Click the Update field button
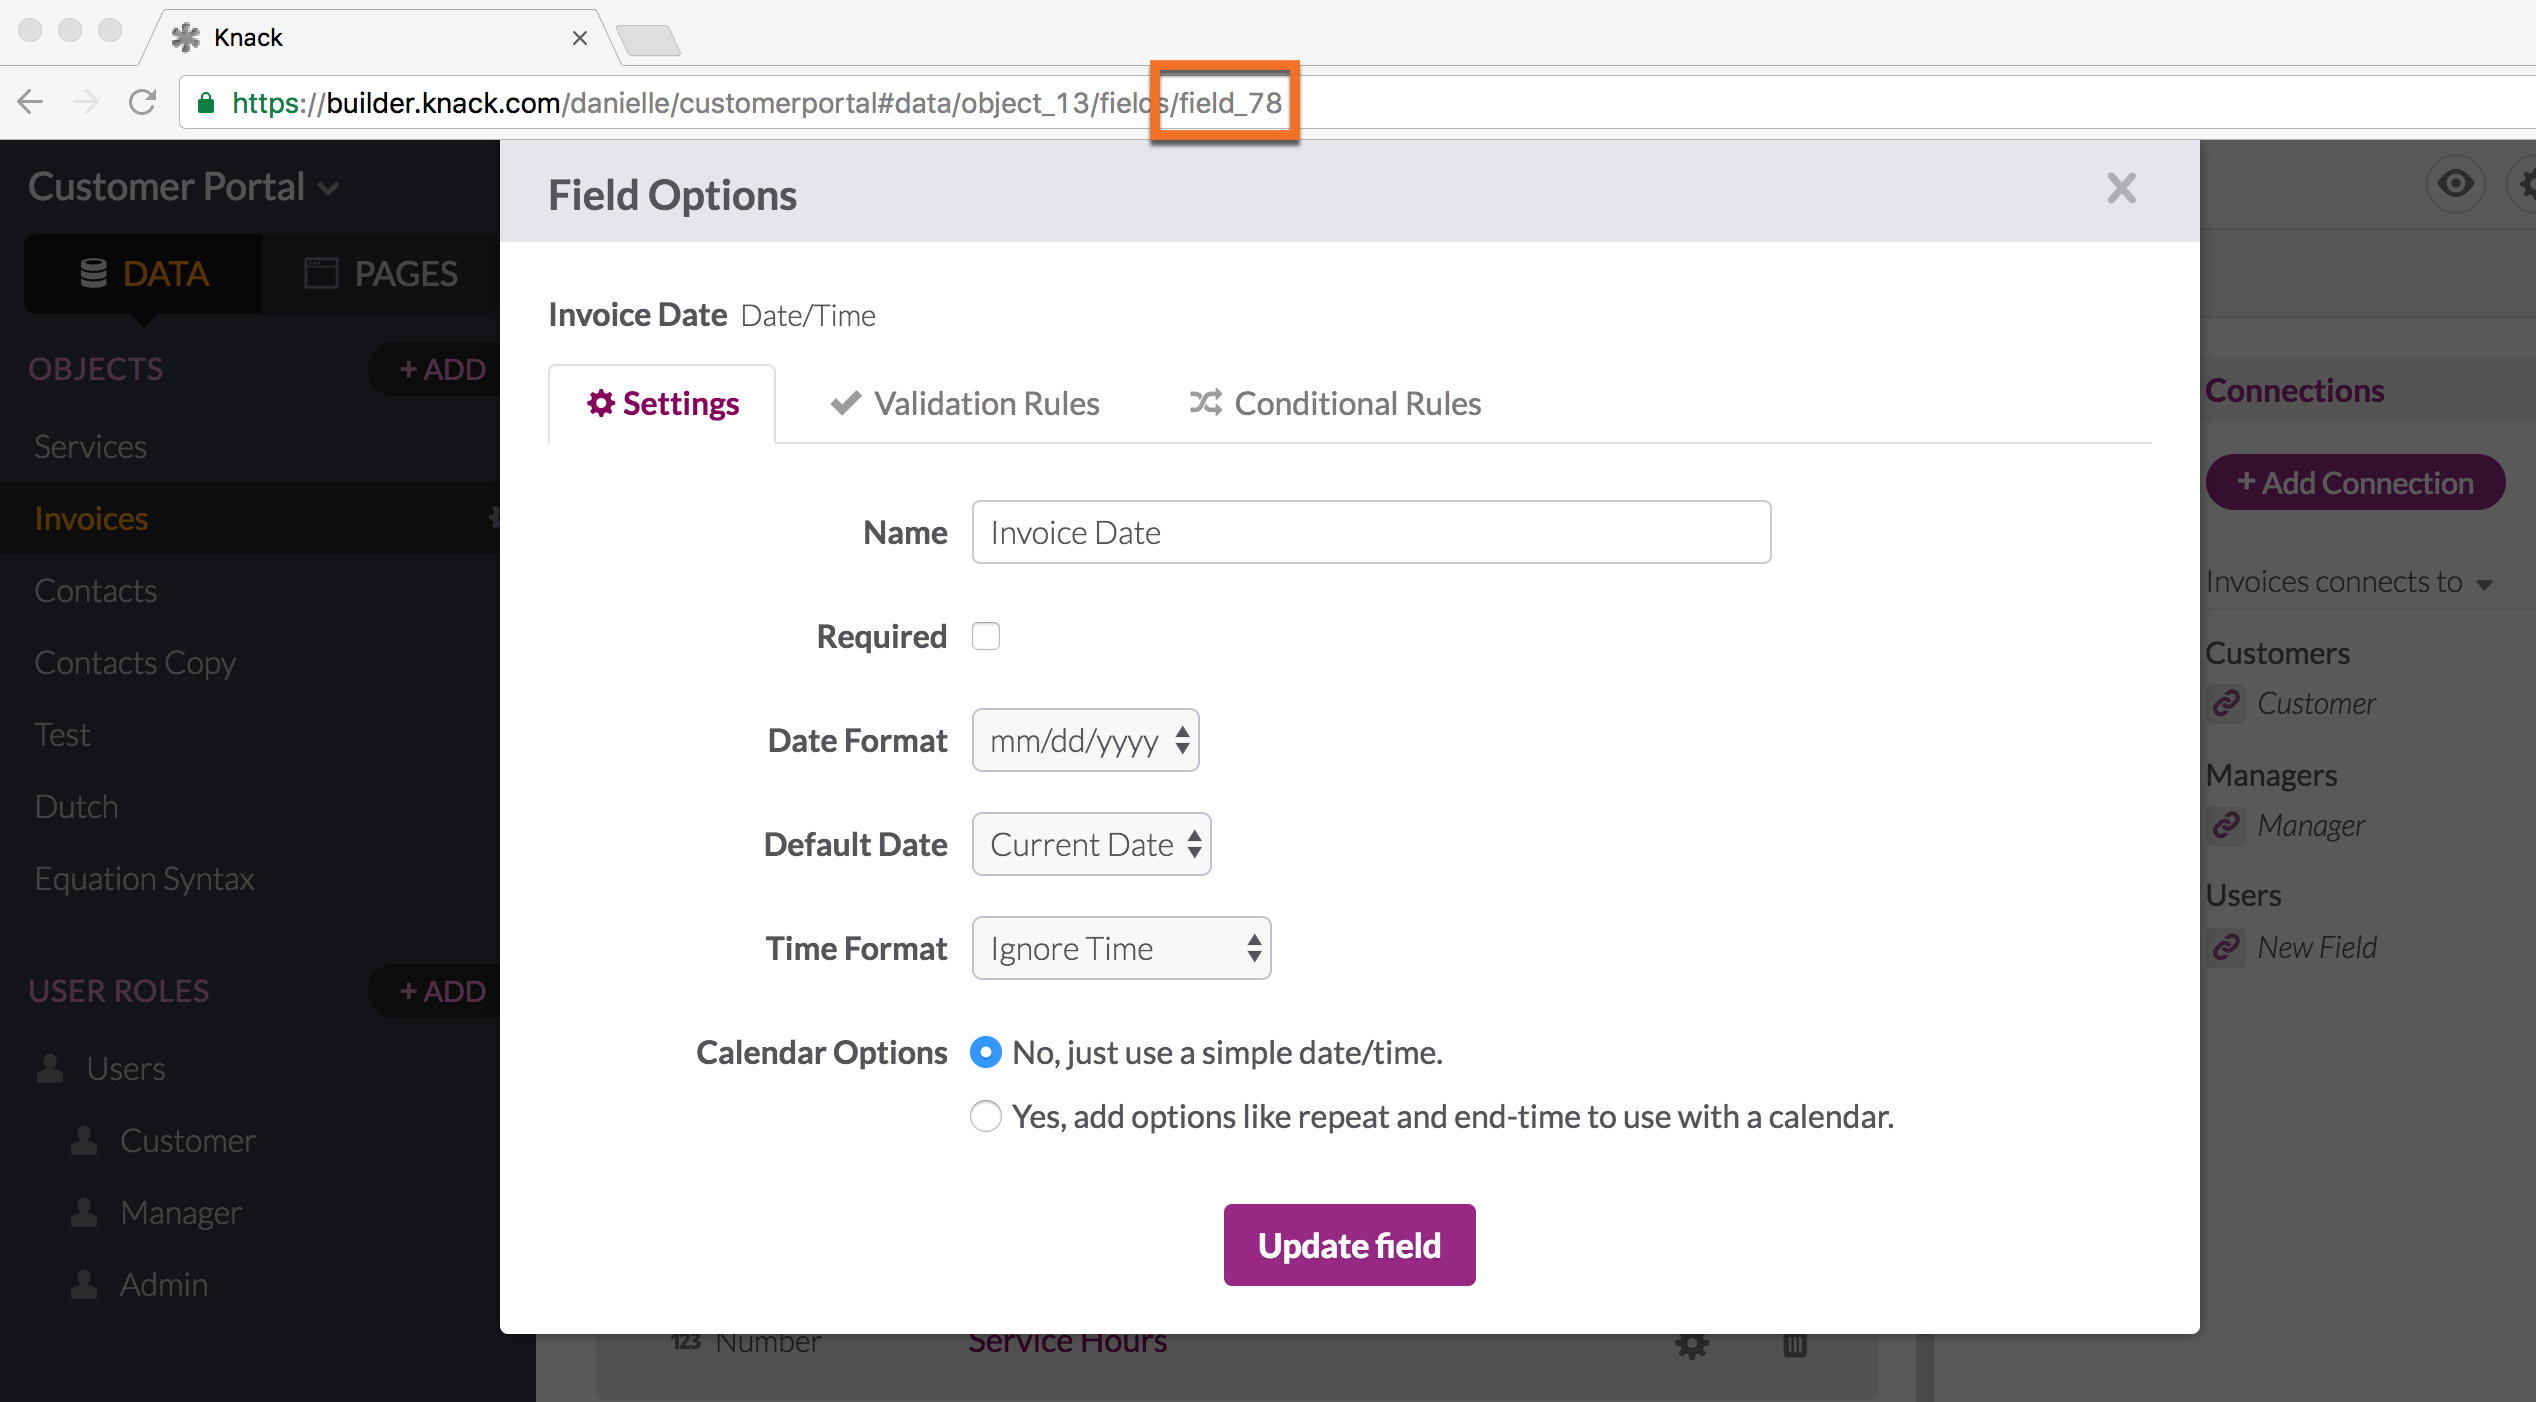Viewport: 2536px width, 1402px height. pos(1349,1245)
